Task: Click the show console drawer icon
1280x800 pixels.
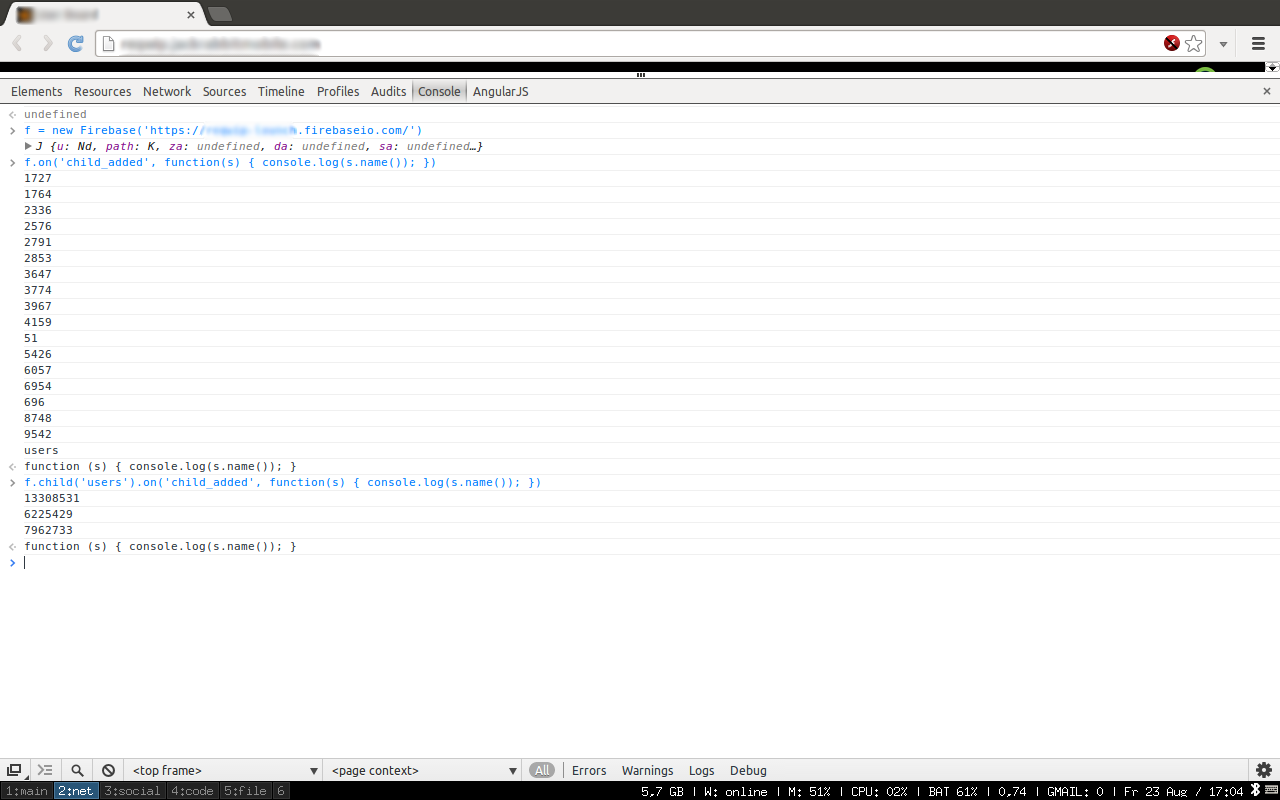Action: (45, 770)
